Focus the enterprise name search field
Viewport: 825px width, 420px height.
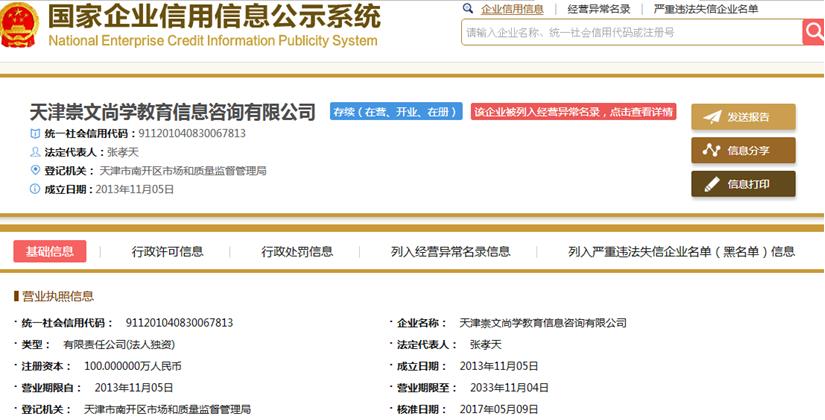tap(632, 32)
